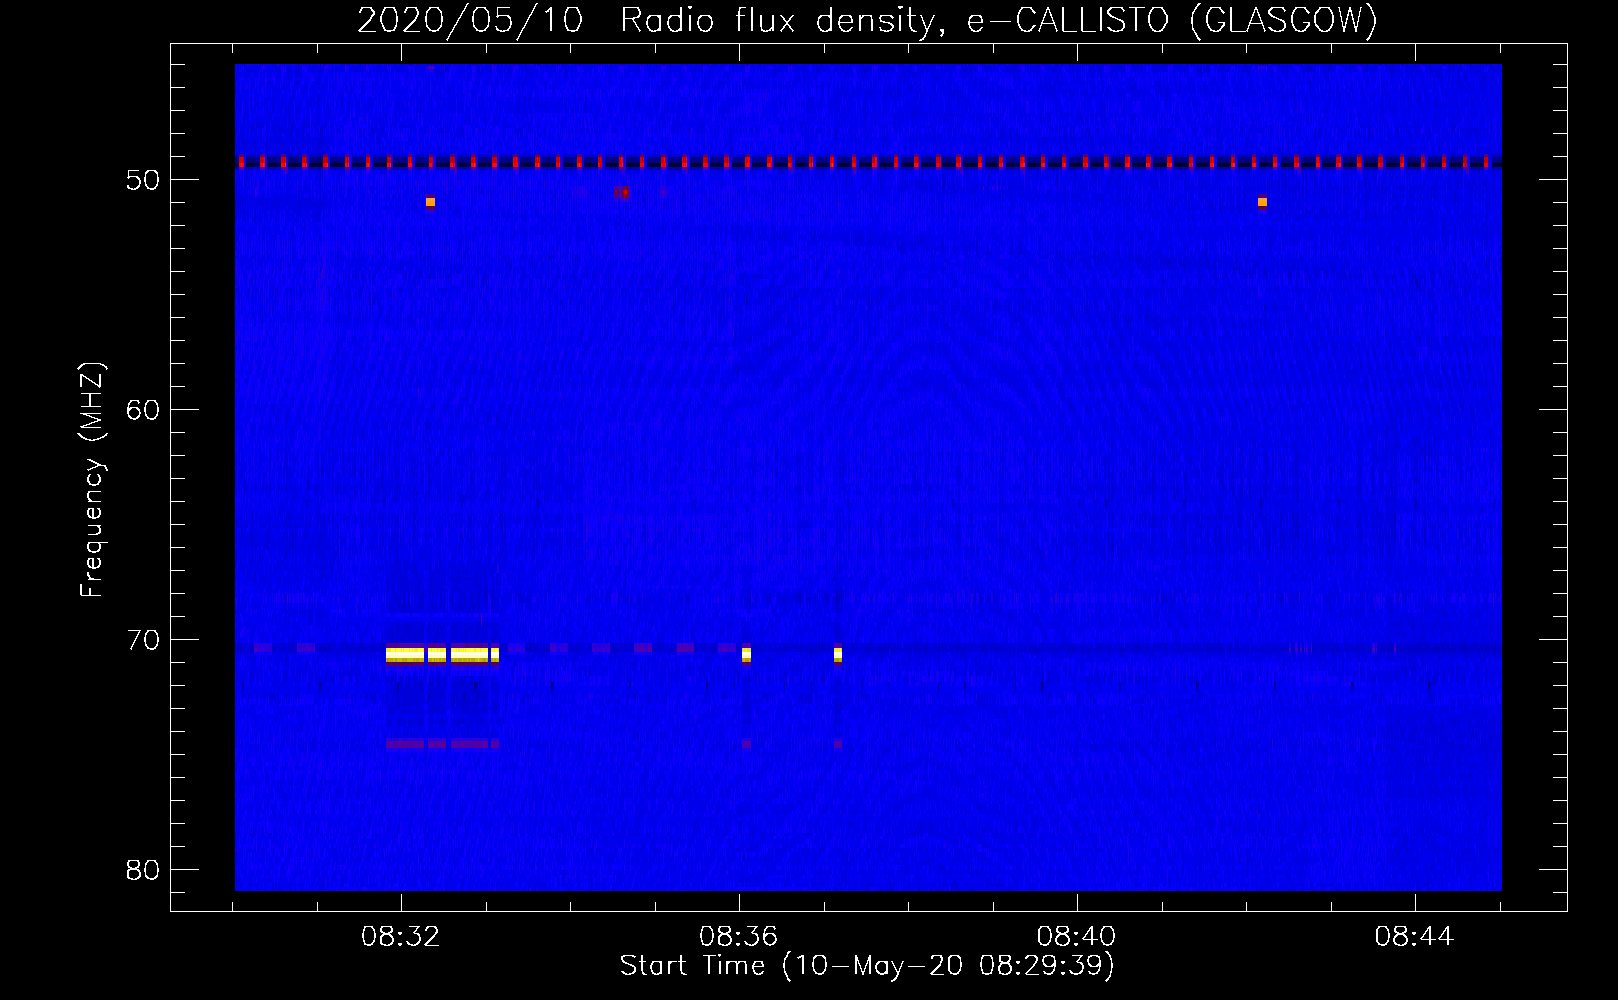Select the Frequency (MHZ) axis label
Image resolution: width=1618 pixels, height=1000 pixels.
tap(92, 480)
